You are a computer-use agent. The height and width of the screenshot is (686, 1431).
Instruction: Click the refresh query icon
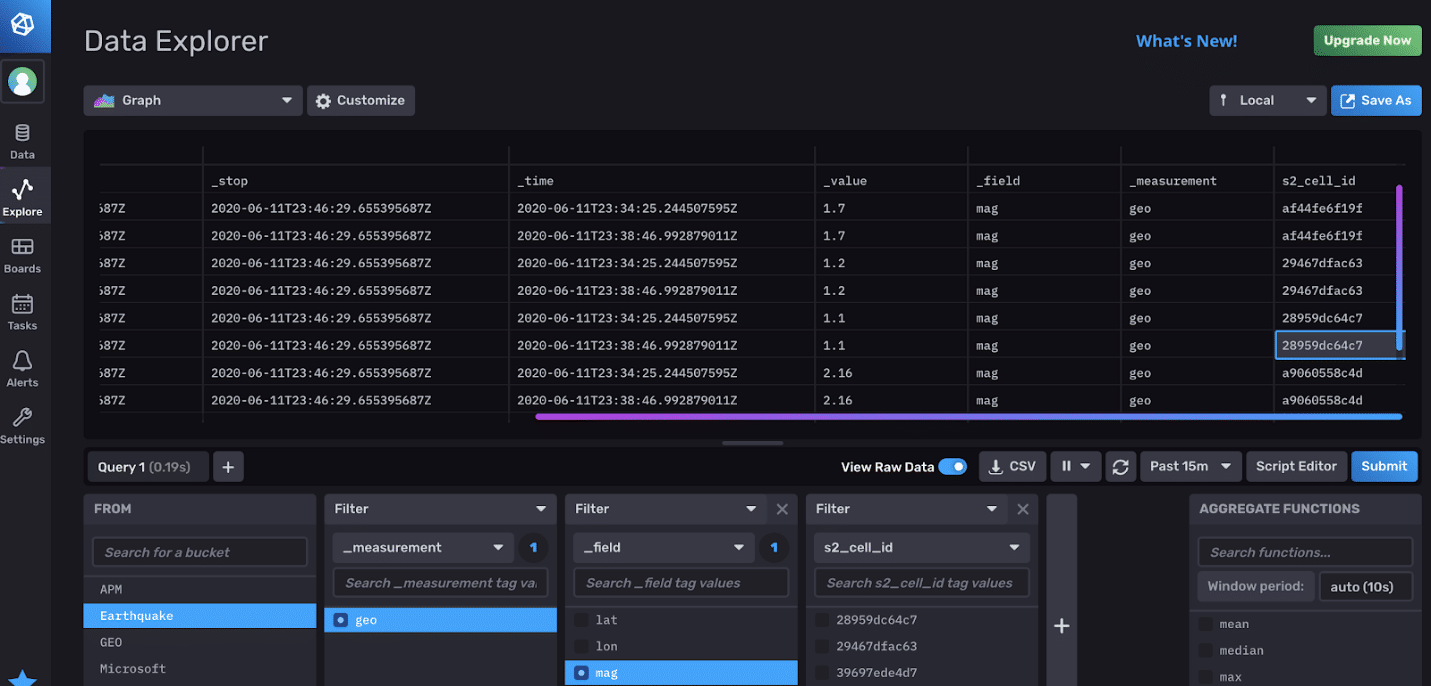point(1120,466)
